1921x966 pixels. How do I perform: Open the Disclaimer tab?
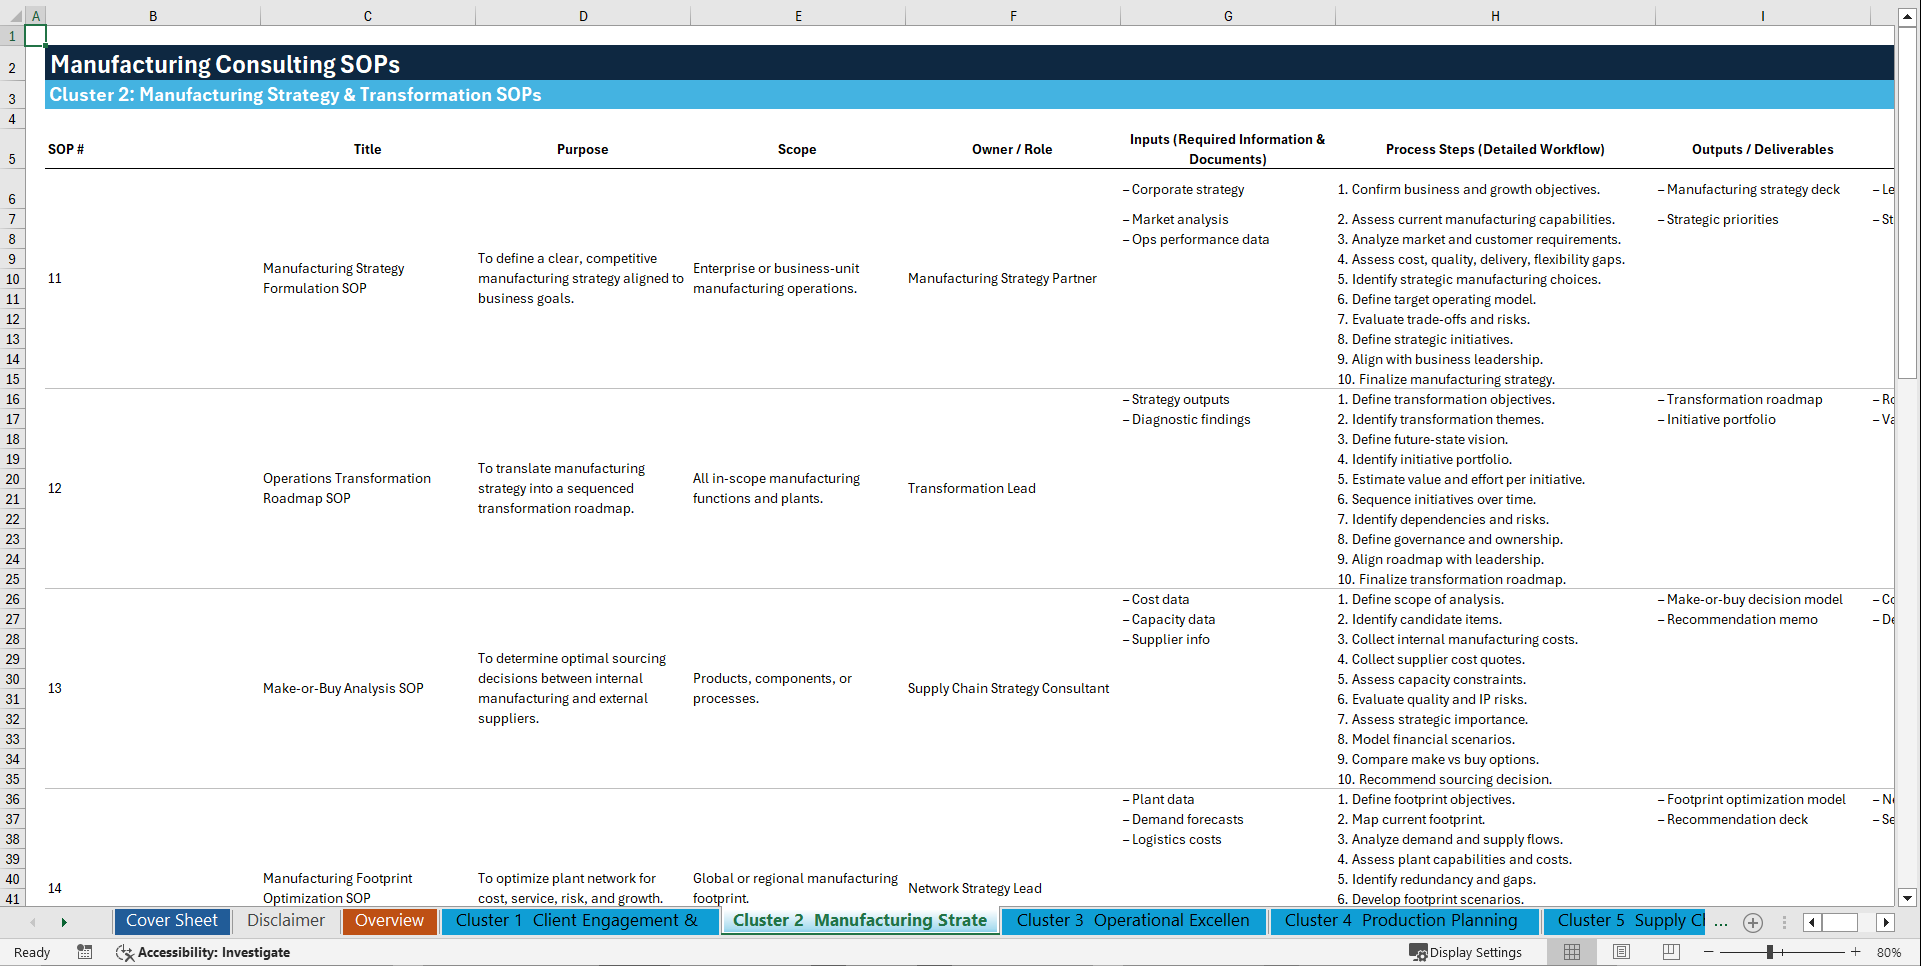tap(286, 921)
